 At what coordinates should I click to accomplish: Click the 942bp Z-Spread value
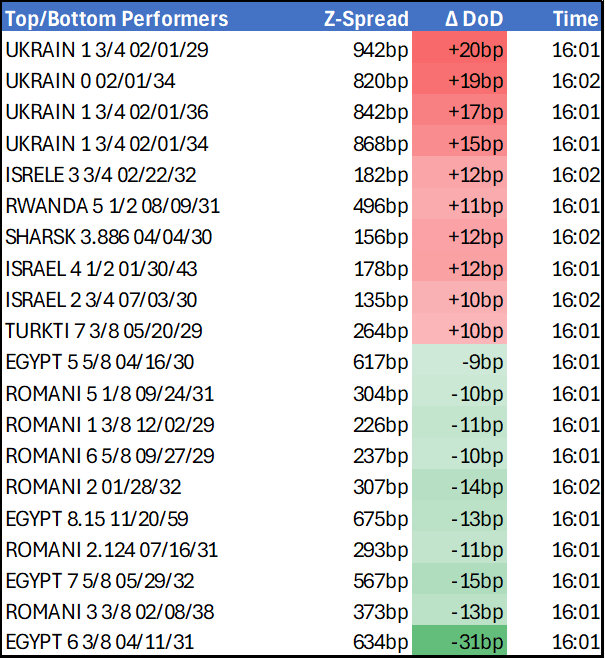point(380,50)
